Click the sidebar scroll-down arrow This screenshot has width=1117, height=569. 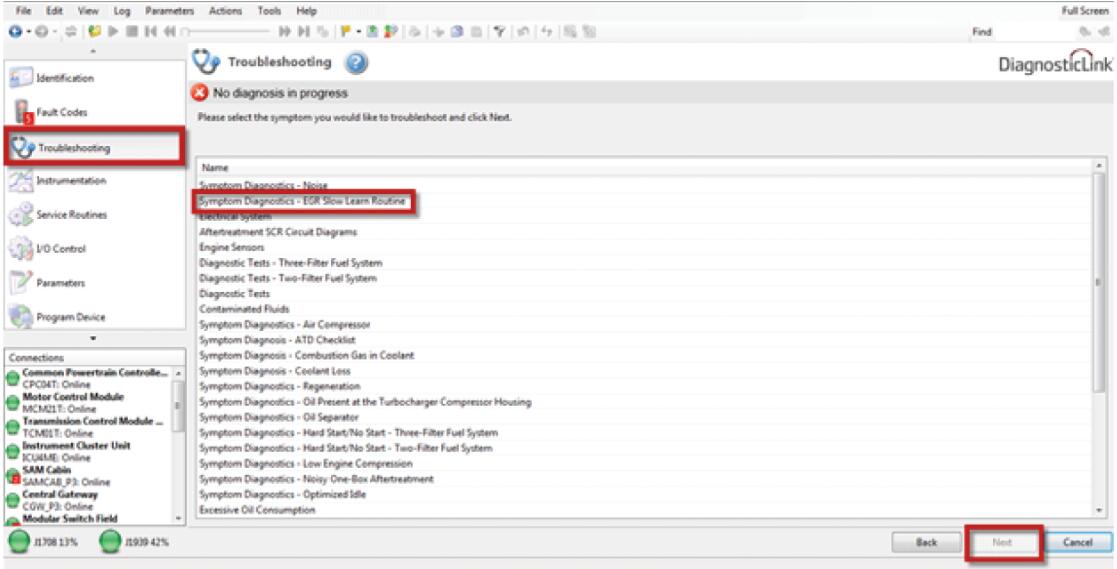coord(93,339)
